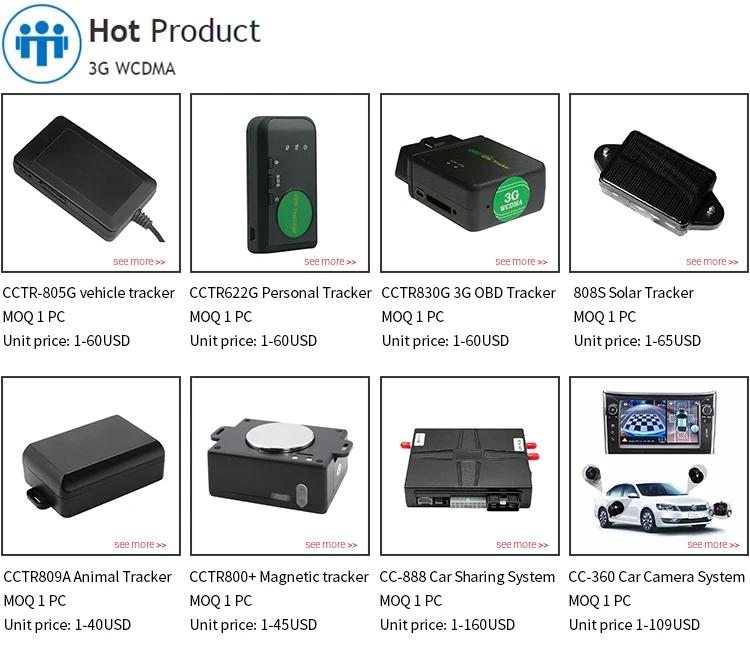Follow see more on Car Camera System

pyautogui.click(x=713, y=544)
